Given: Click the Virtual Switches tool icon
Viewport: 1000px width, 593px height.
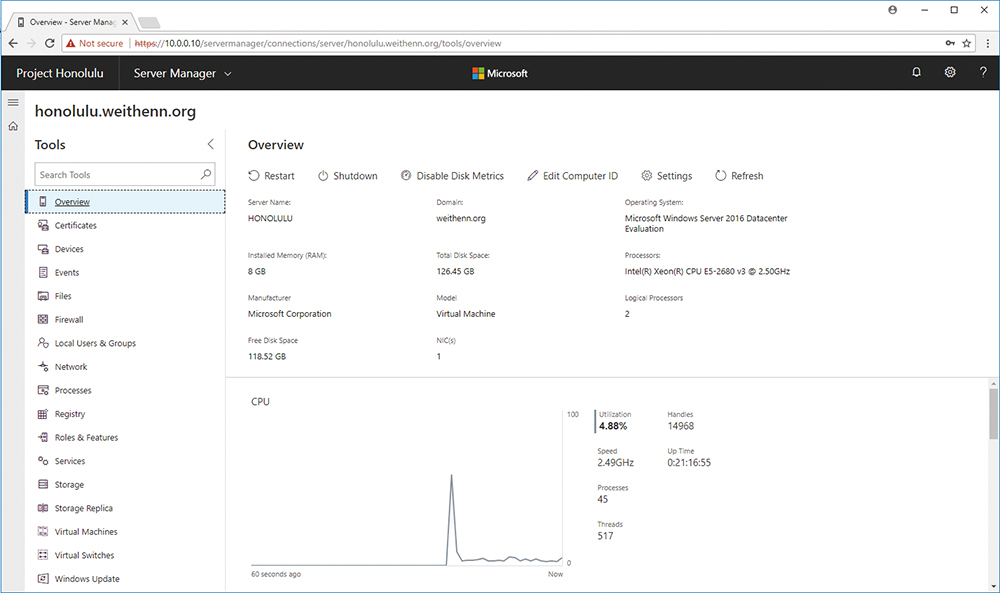Looking at the screenshot, I should 43,555.
